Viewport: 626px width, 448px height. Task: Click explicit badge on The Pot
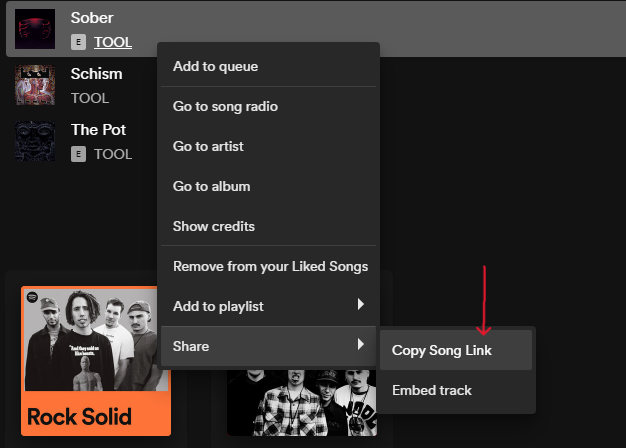point(79,154)
